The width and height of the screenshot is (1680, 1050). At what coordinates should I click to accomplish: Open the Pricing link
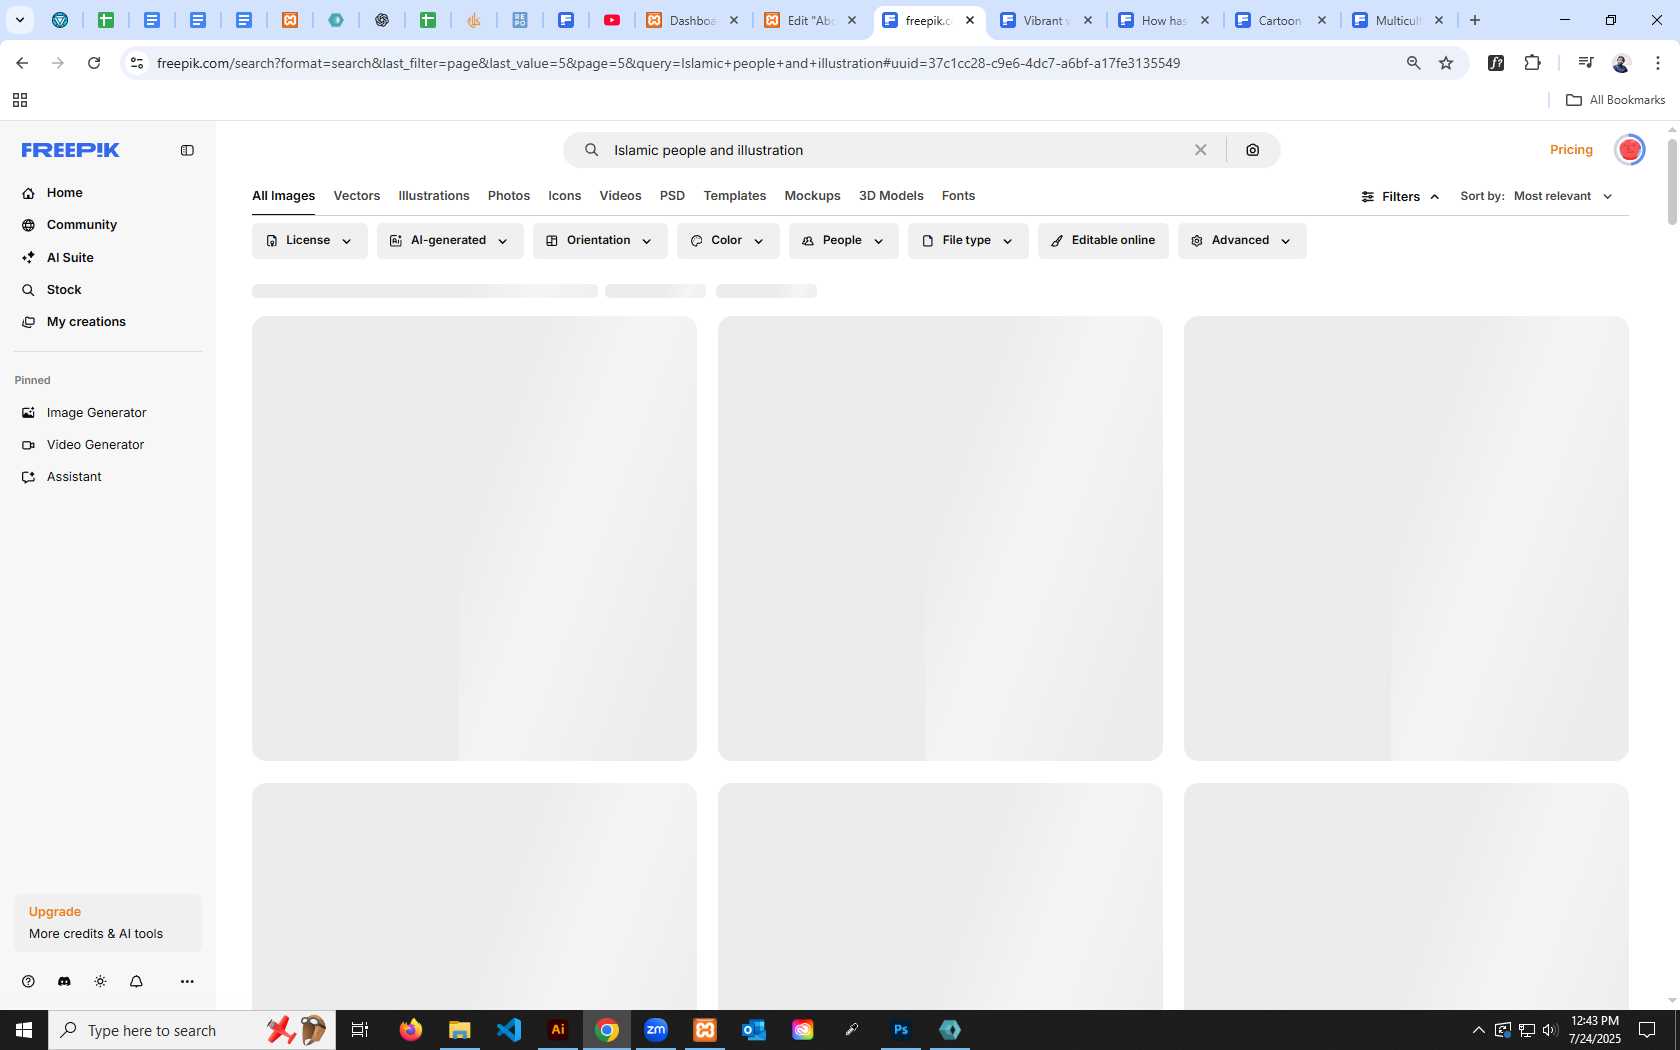tap(1571, 150)
